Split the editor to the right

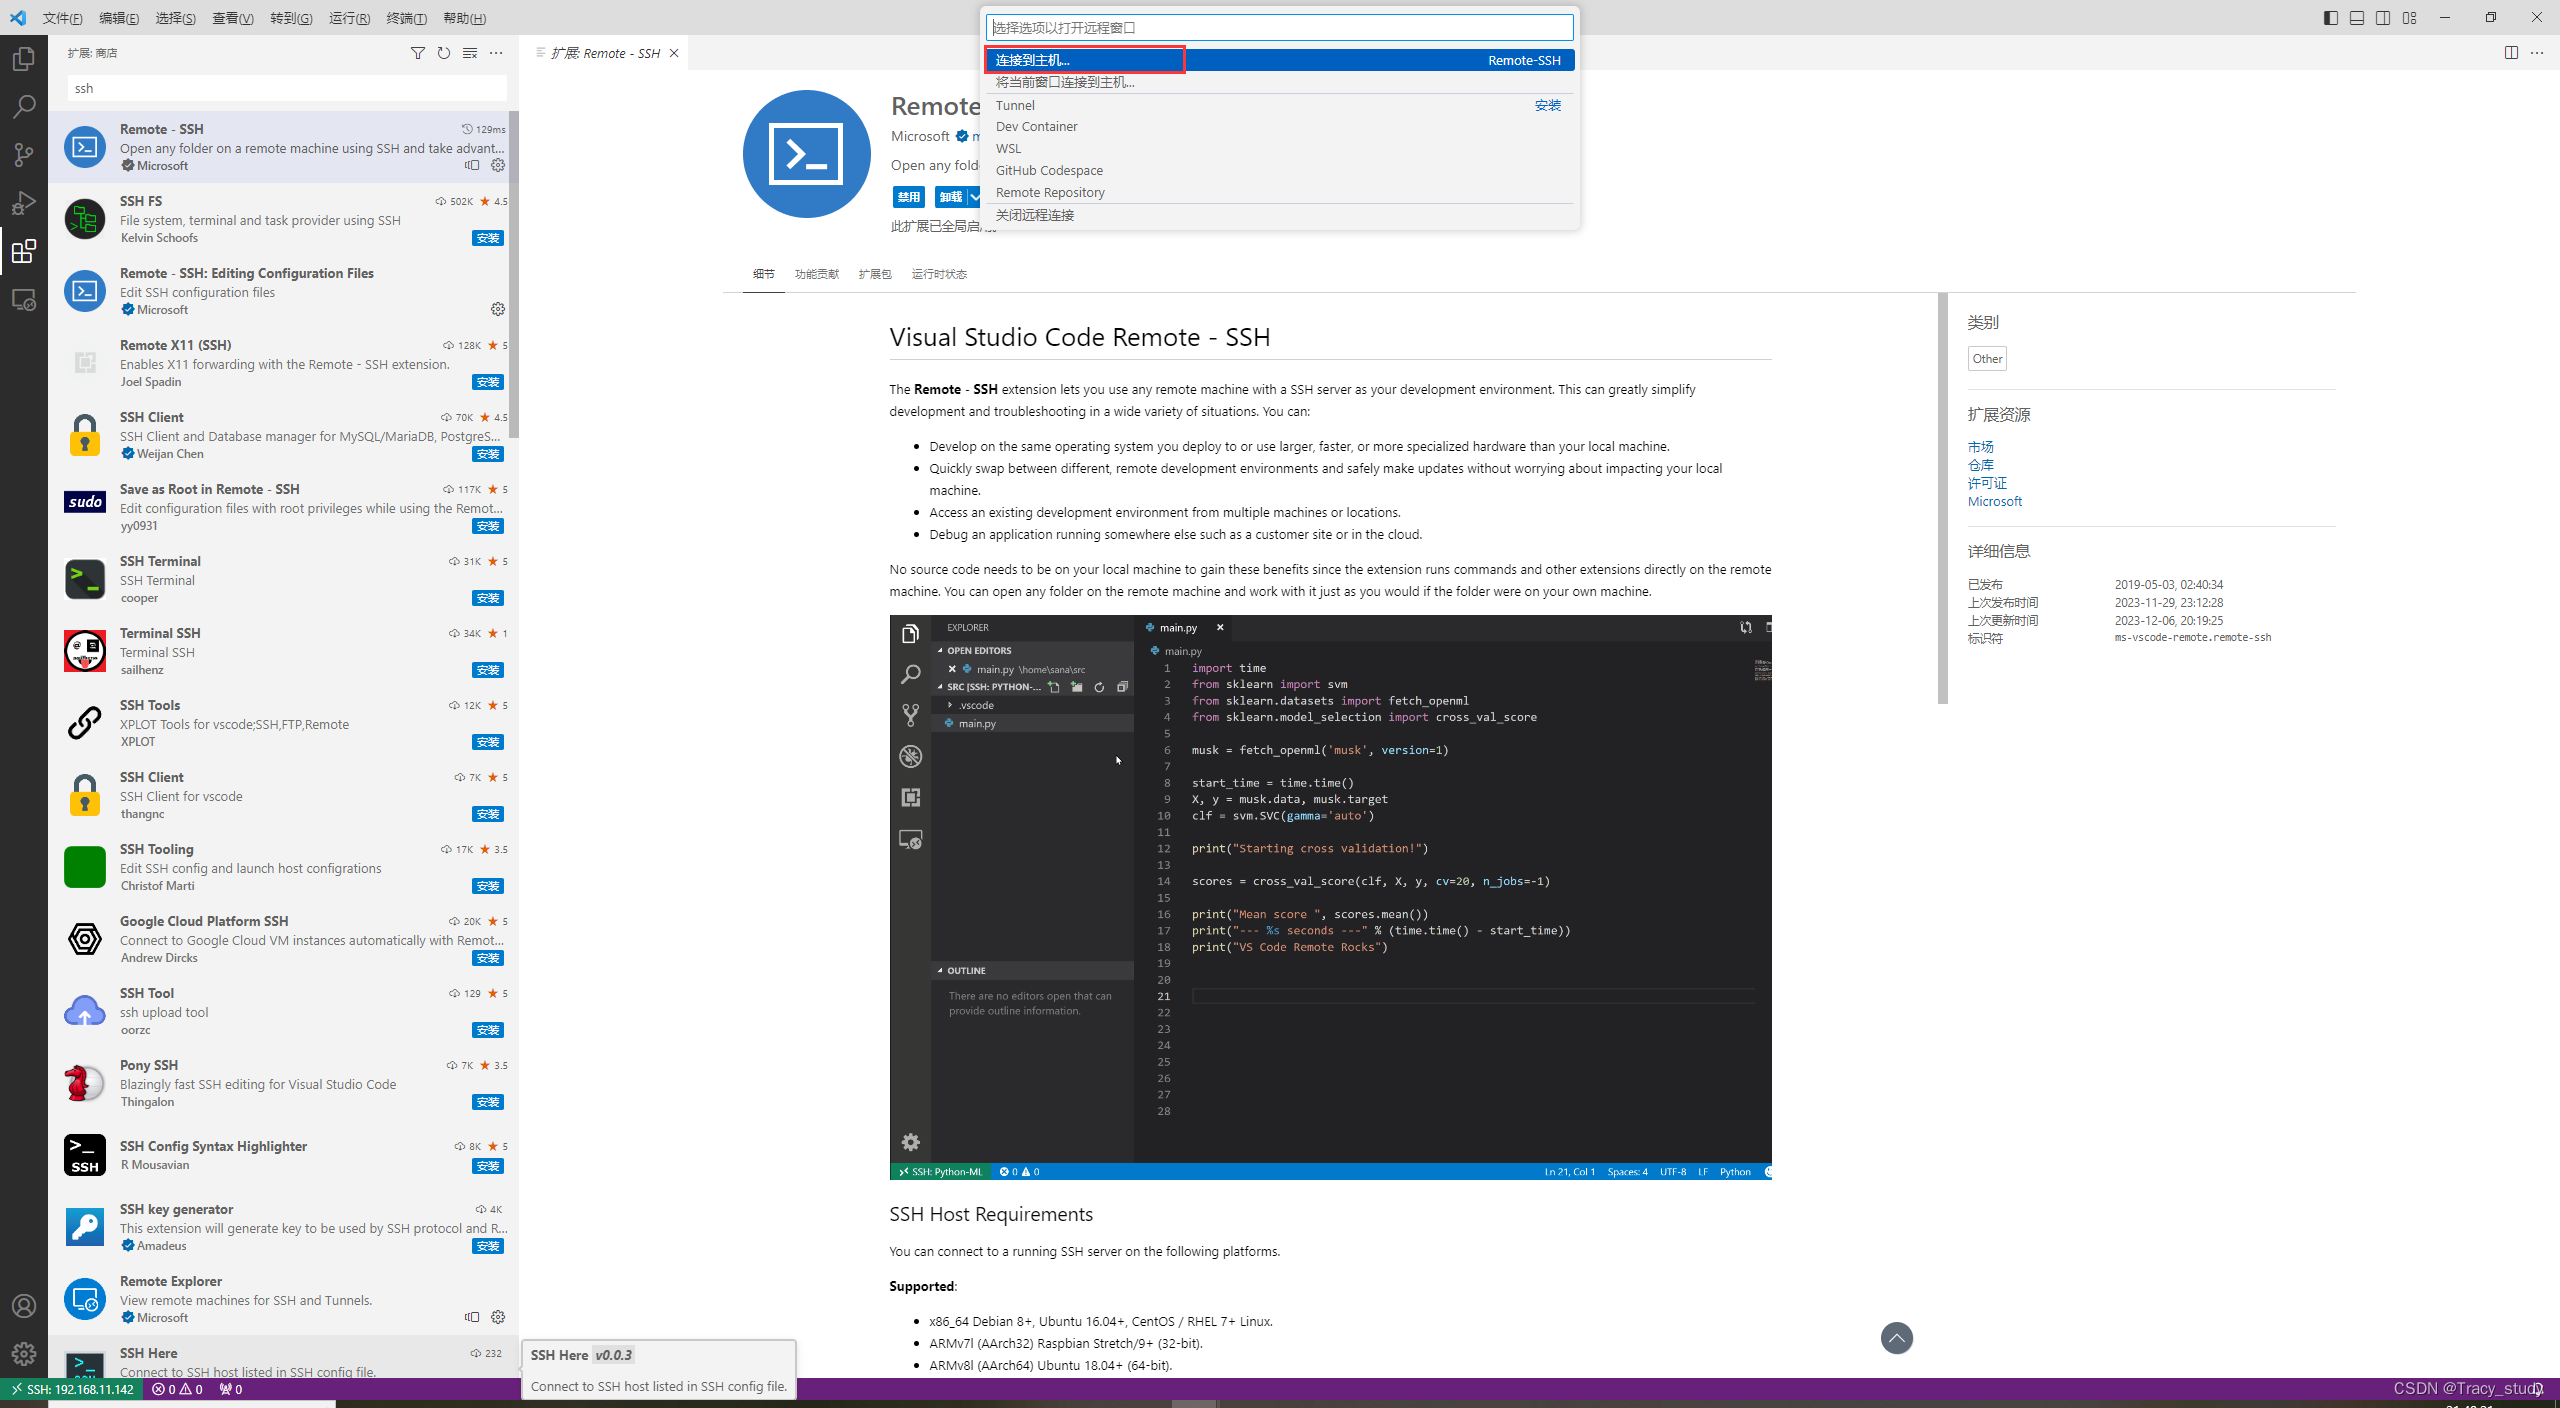pyautogui.click(x=2511, y=53)
